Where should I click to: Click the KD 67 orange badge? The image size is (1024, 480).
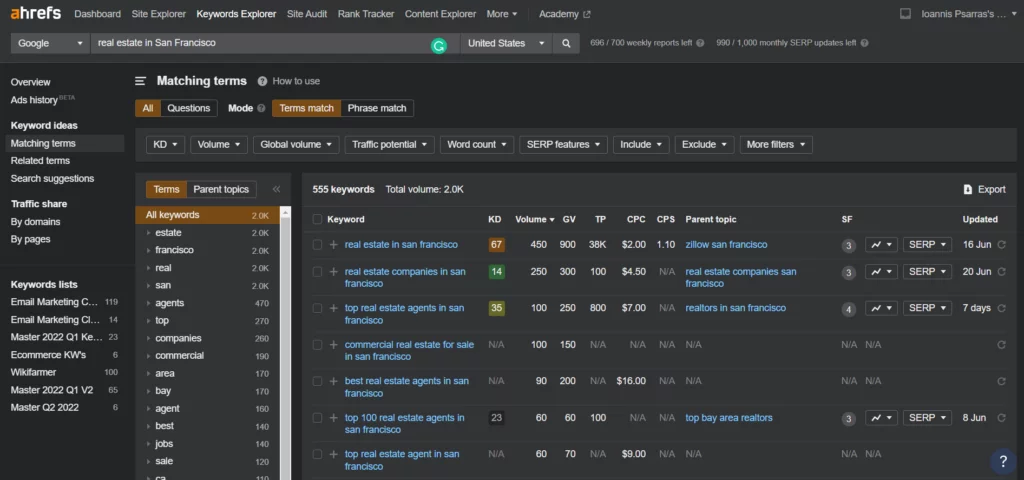point(496,245)
